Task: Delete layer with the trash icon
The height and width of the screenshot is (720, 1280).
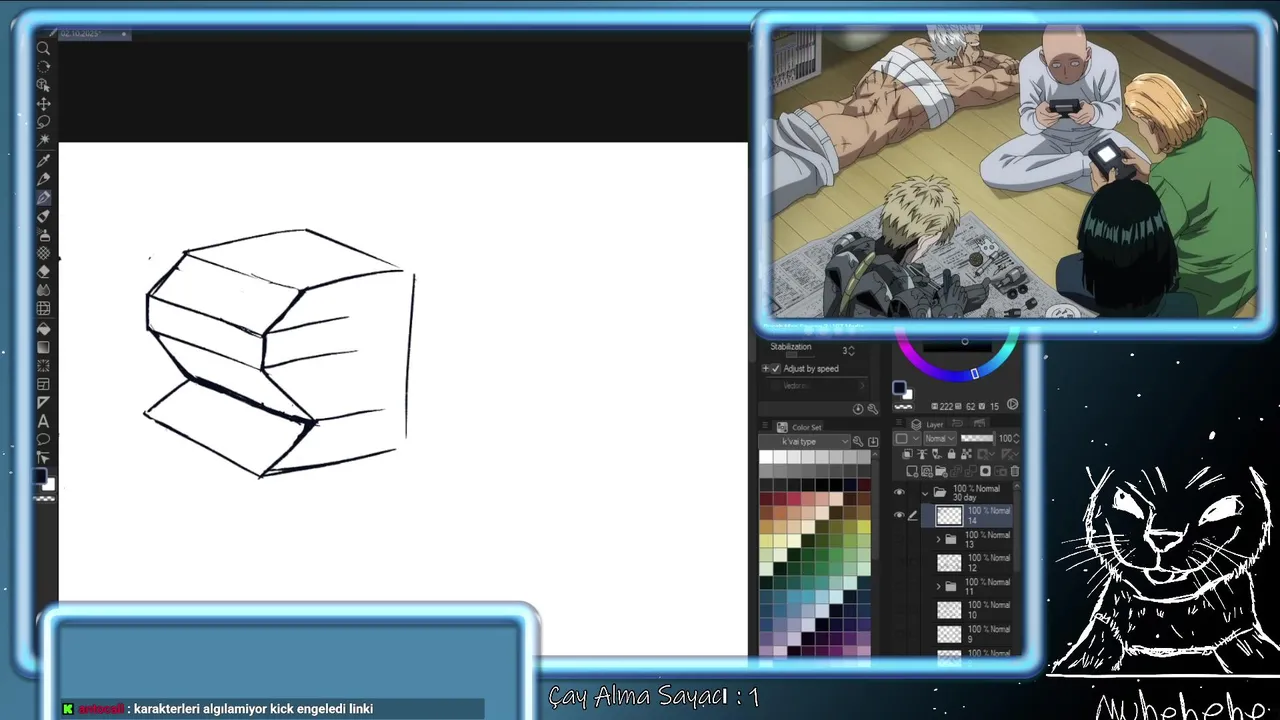Action: tap(1015, 471)
